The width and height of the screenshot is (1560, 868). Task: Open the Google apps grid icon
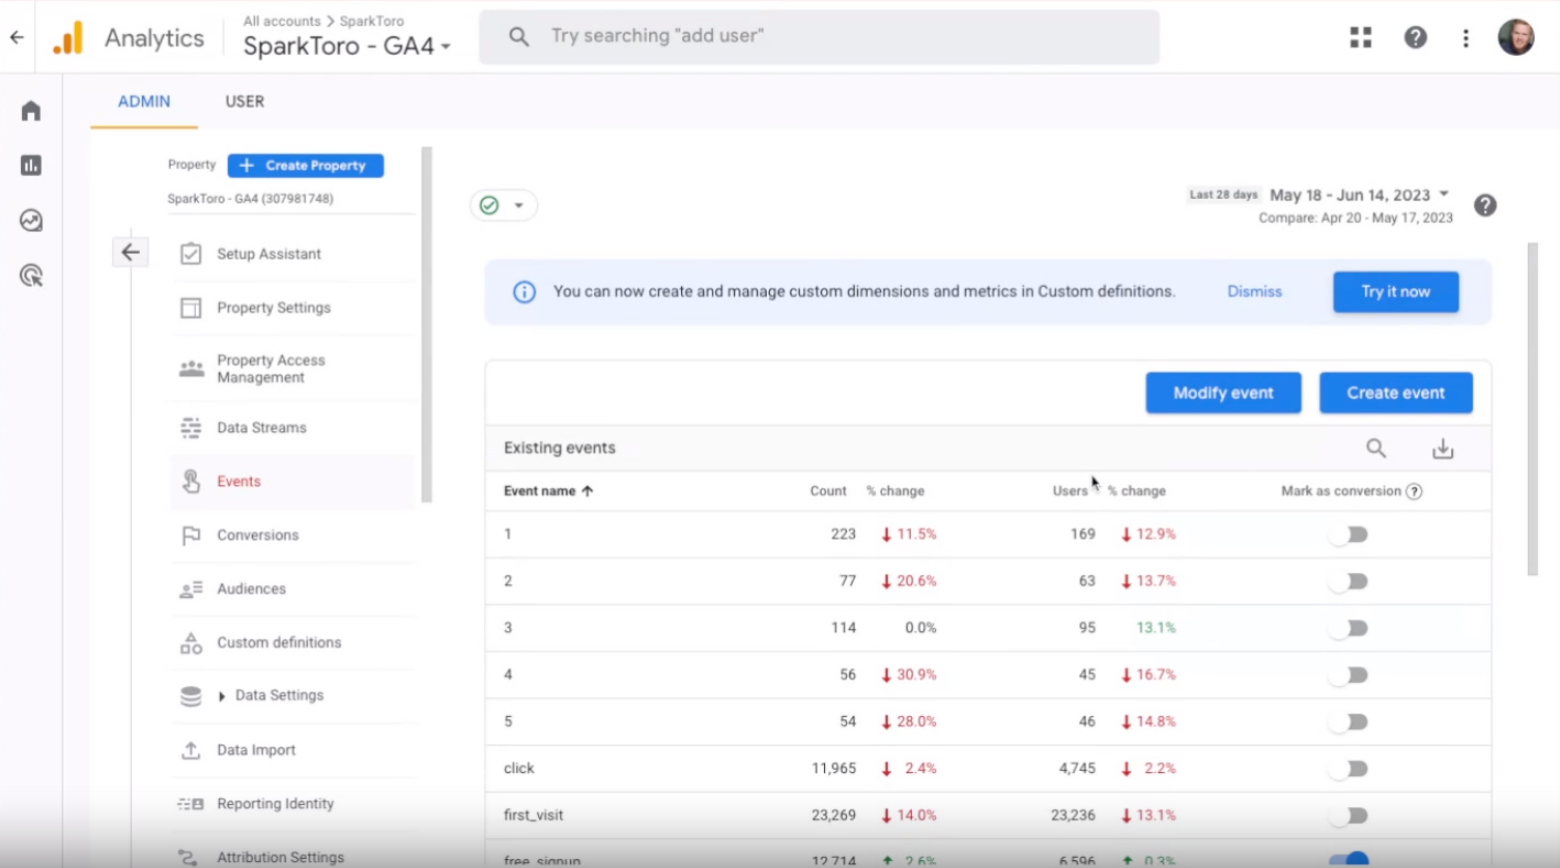(1360, 38)
